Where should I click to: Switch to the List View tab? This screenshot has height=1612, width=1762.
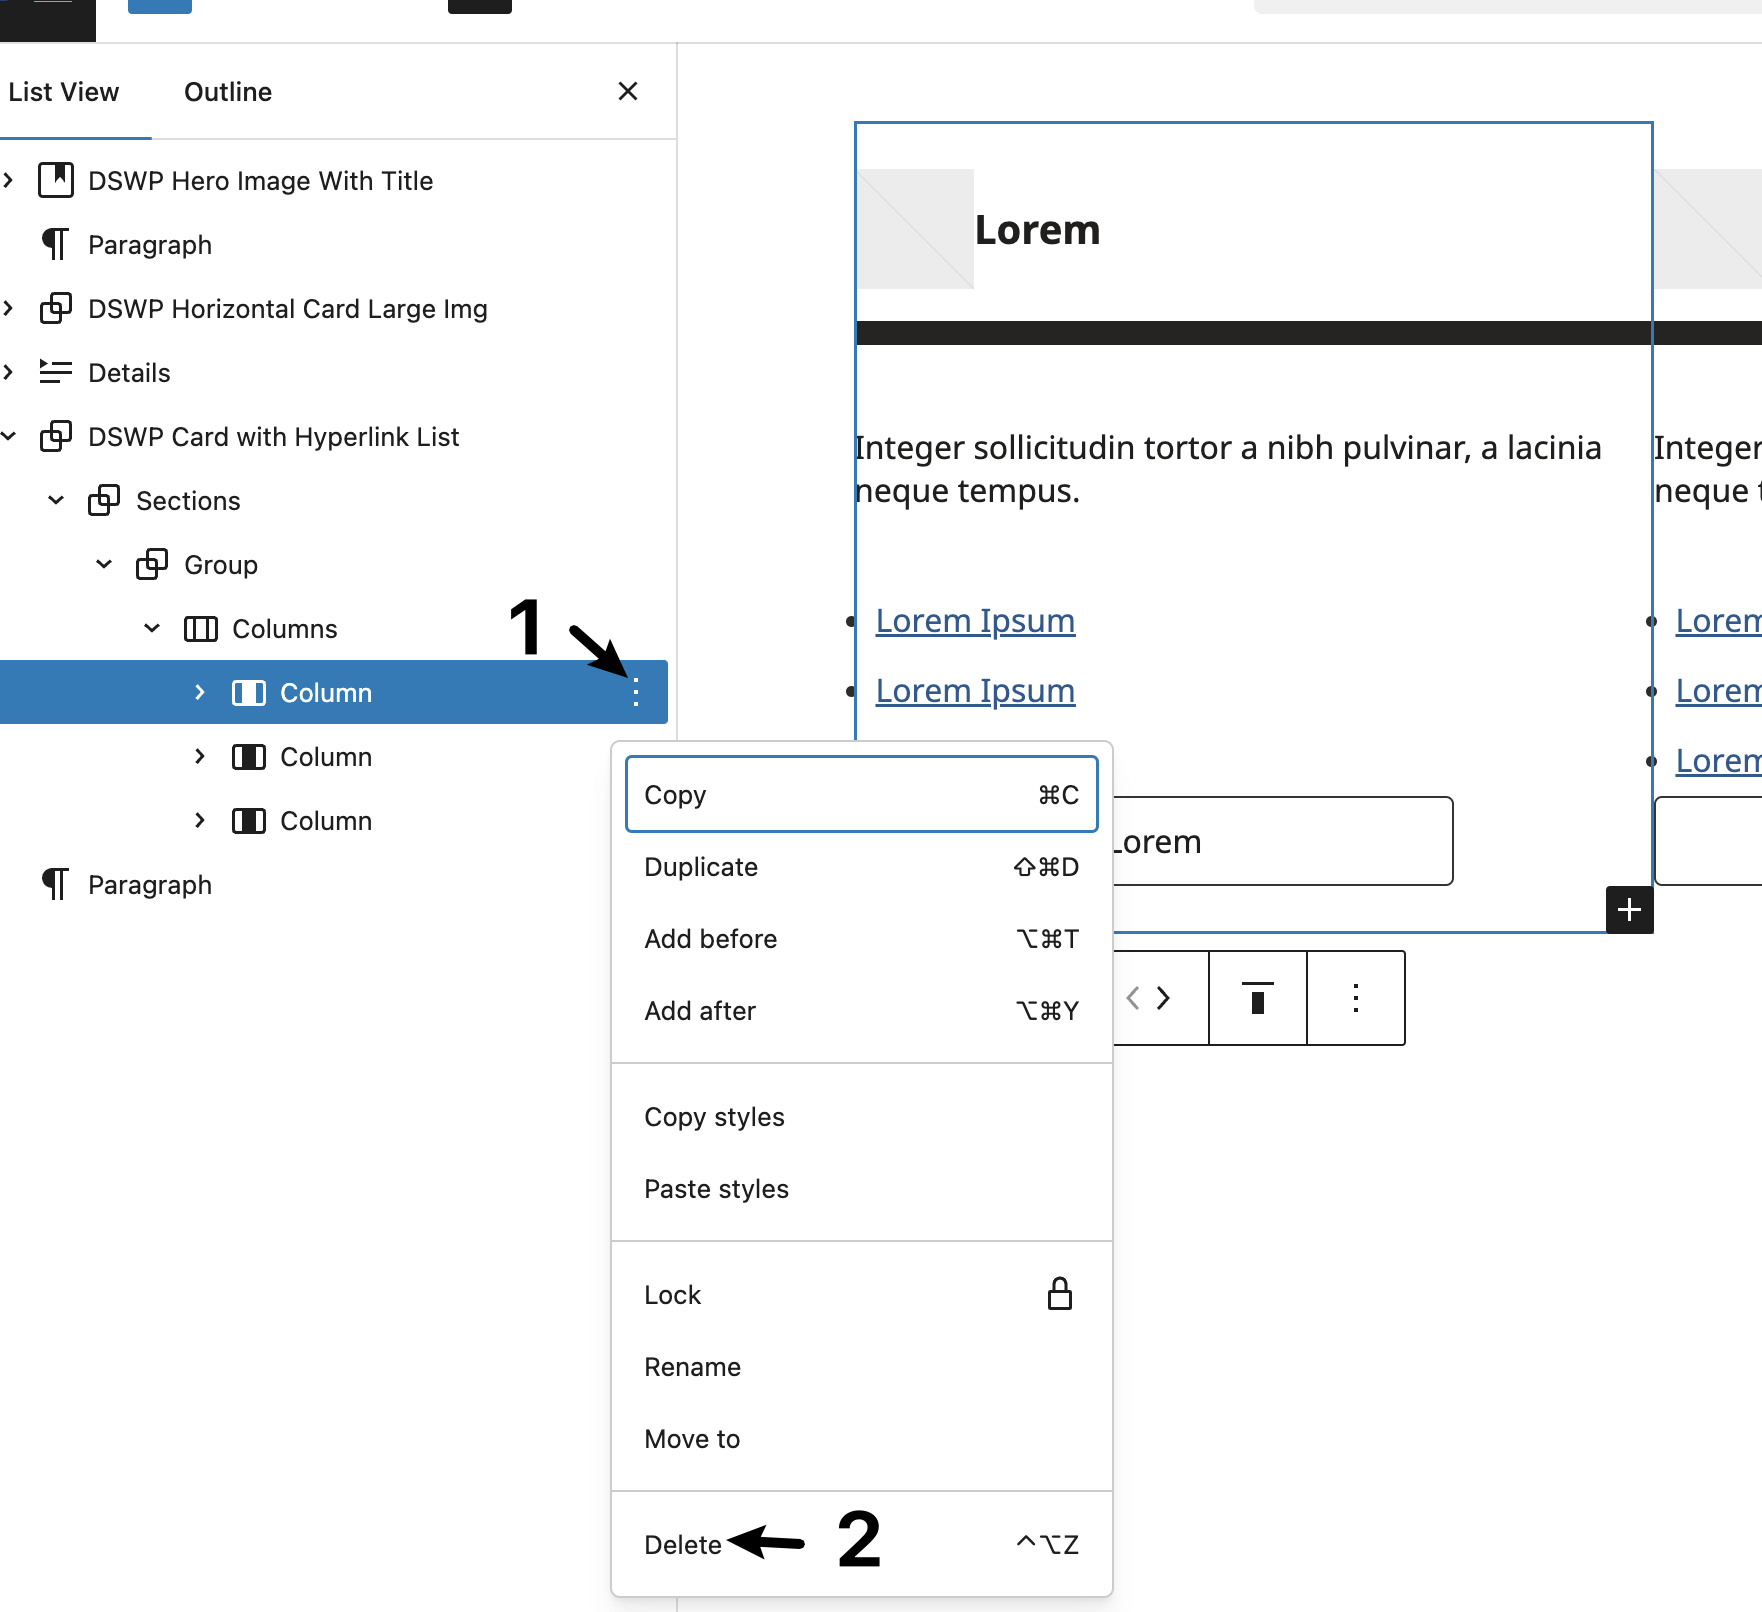click(64, 92)
